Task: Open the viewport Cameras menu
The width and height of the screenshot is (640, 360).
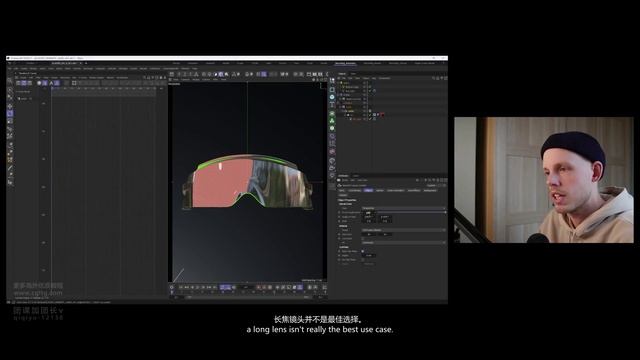Action: point(185,79)
